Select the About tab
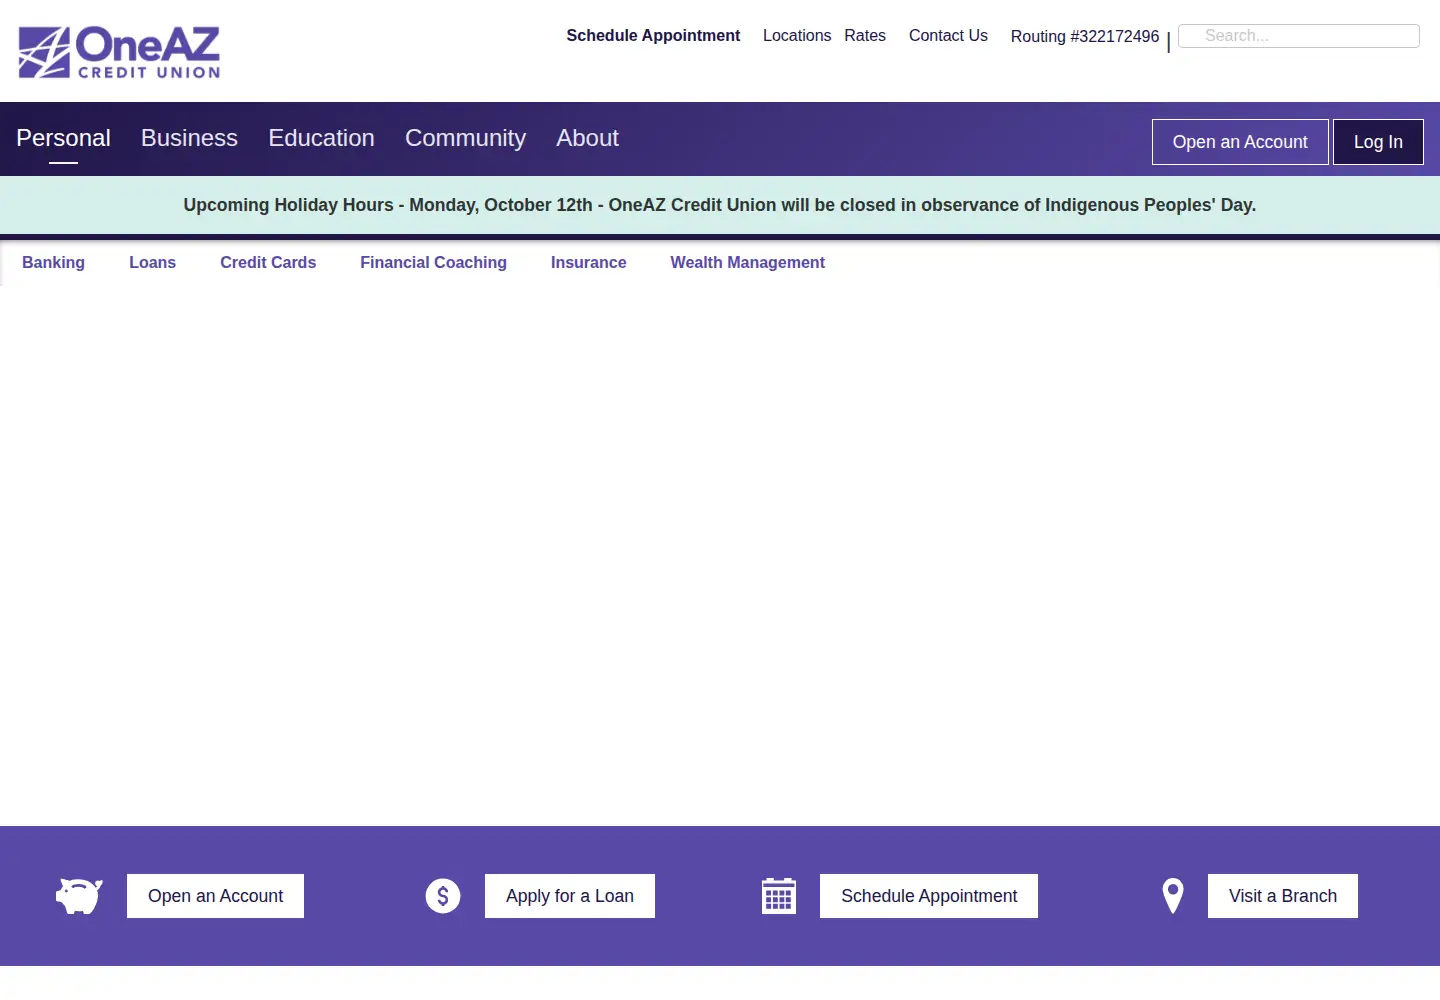 pyautogui.click(x=587, y=138)
